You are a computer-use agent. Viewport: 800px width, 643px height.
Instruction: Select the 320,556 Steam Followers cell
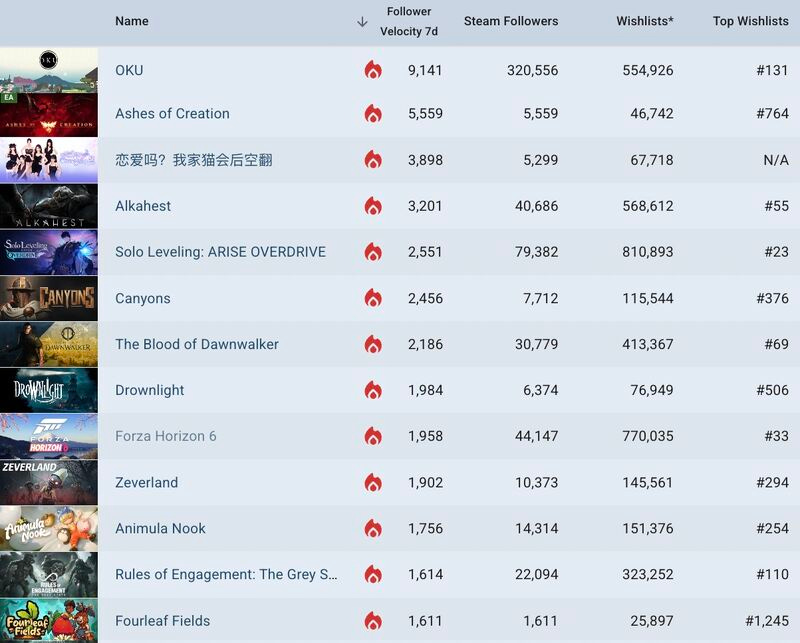(x=533, y=70)
